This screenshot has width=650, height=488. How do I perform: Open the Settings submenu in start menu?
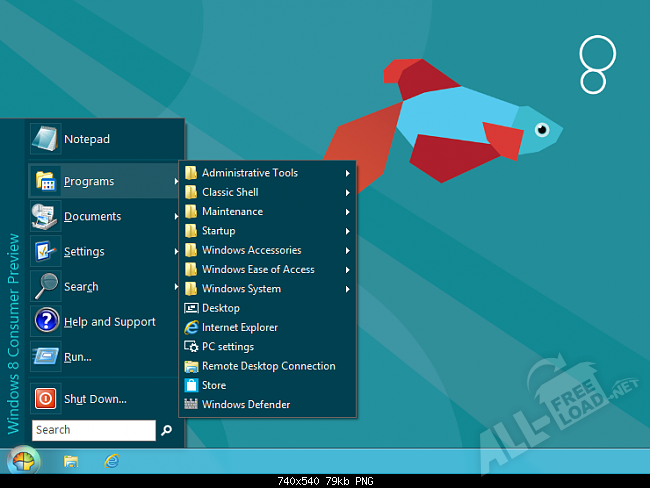(x=84, y=252)
